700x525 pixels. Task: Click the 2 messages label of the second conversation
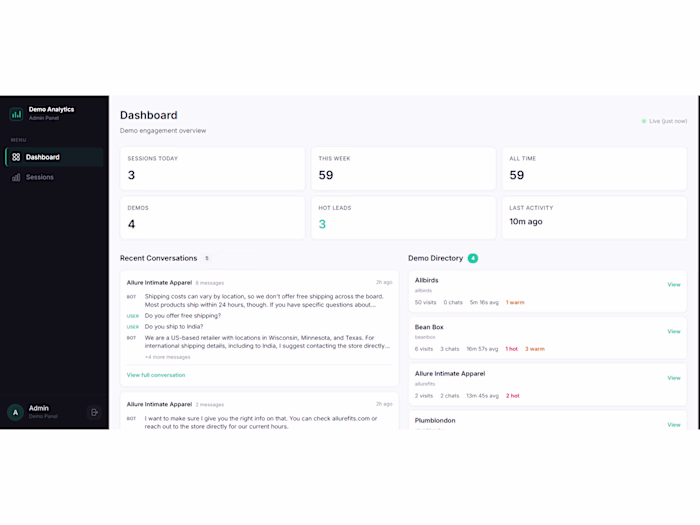[x=210, y=405]
